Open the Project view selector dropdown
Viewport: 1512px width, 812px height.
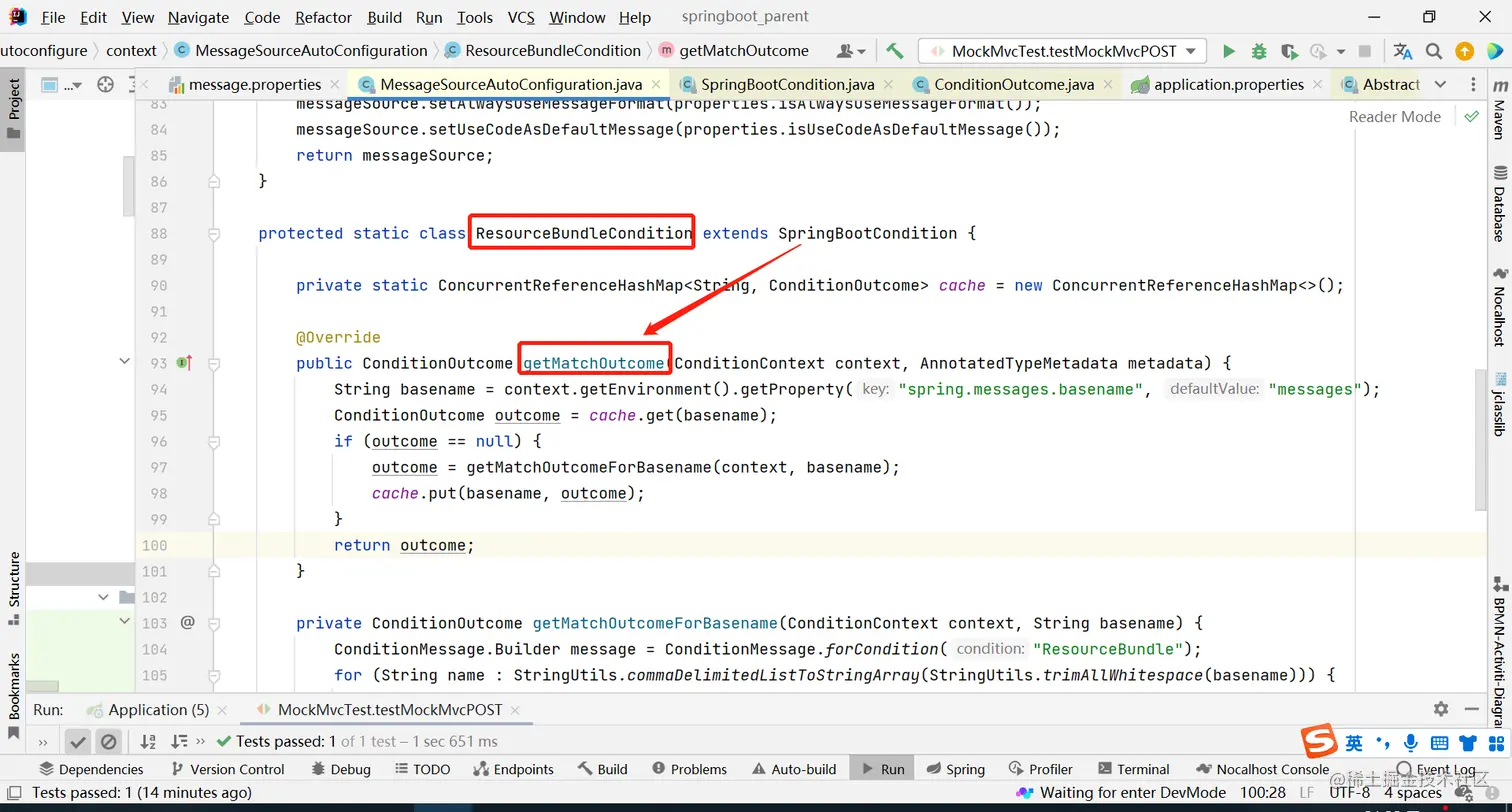(x=63, y=85)
